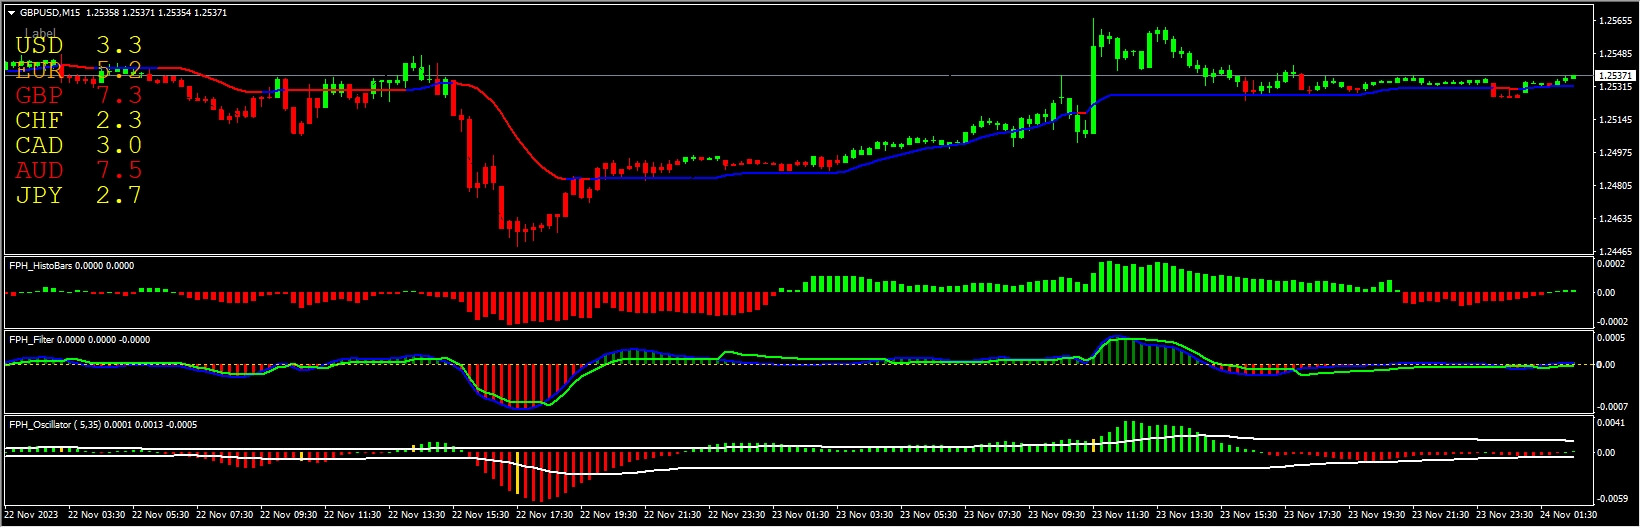Image resolution: width=1641 pixels, height=528 pixels.
Task: Open the chart menu triangle beside GBPUSD,M15
Action: coord(11,13)
